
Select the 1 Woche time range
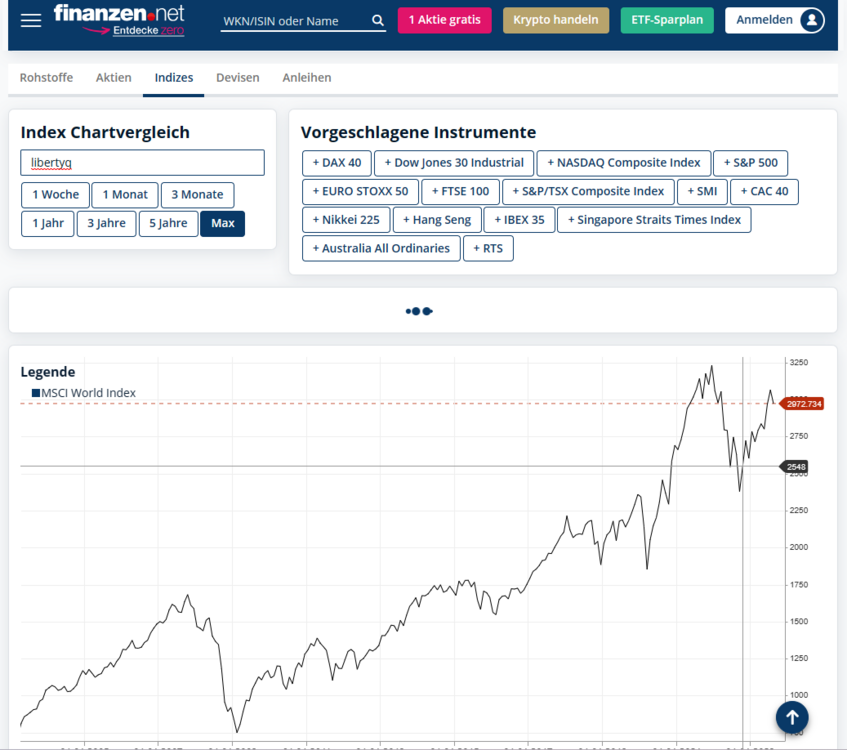click(55, 195)
